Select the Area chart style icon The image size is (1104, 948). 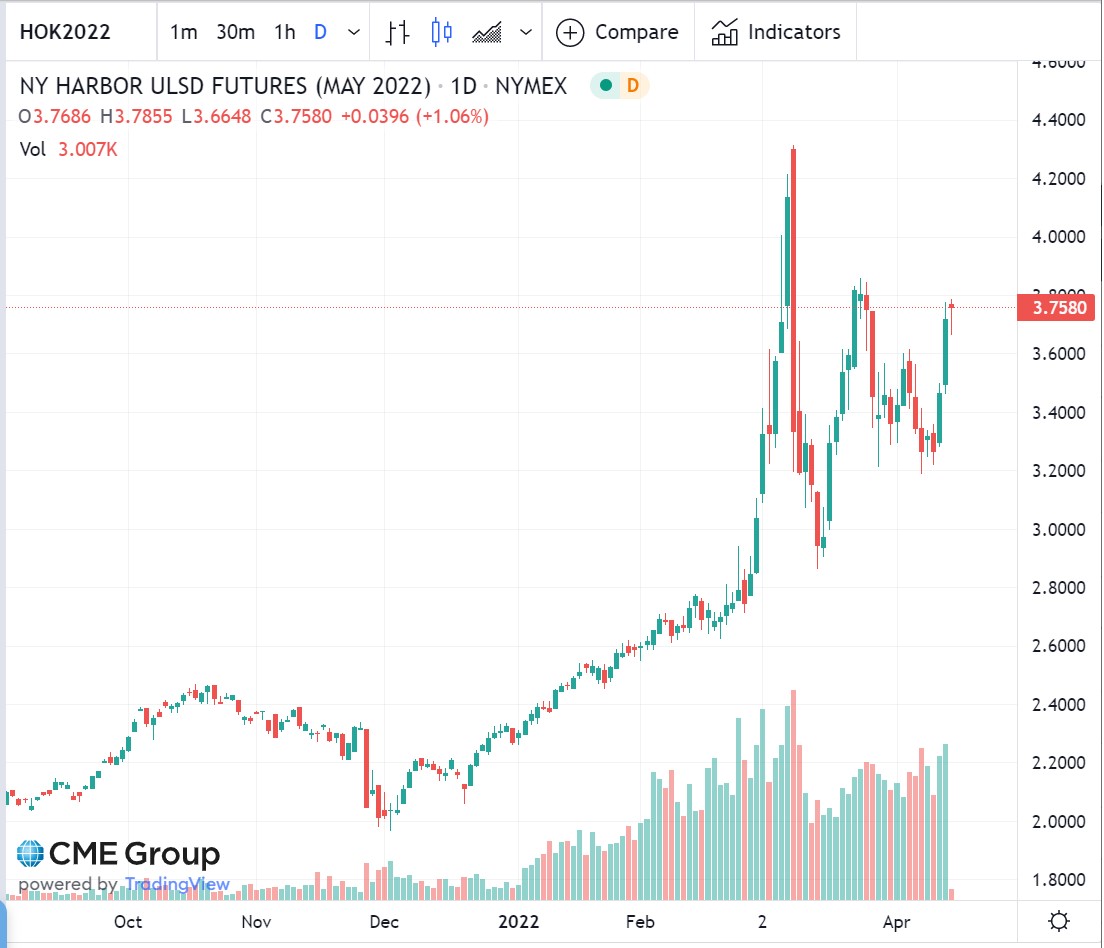click(487, 32)
